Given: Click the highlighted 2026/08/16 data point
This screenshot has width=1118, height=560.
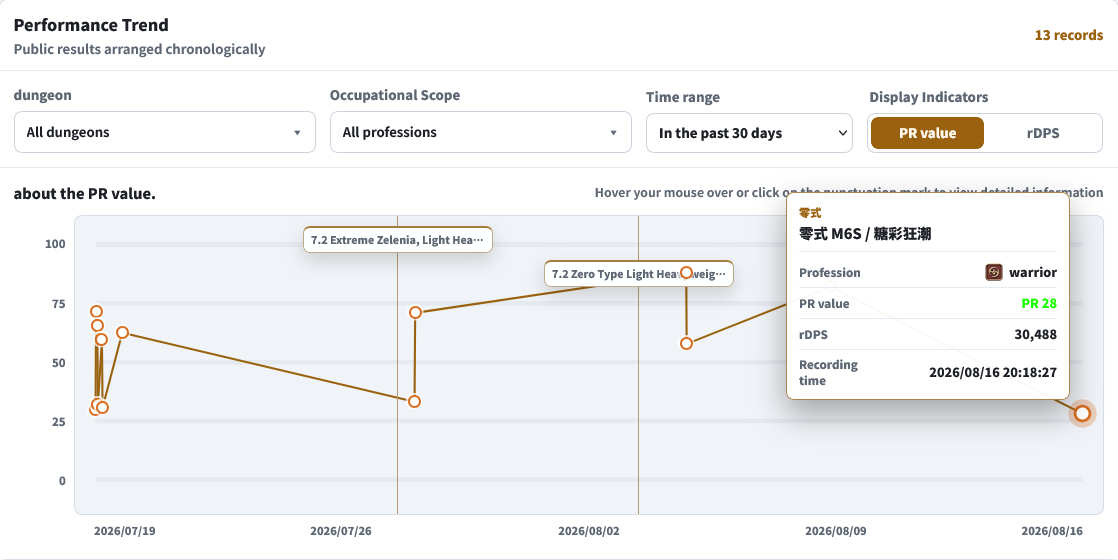Looking at the screenshot, I should pyautogui.click(x=1082, y=414).
